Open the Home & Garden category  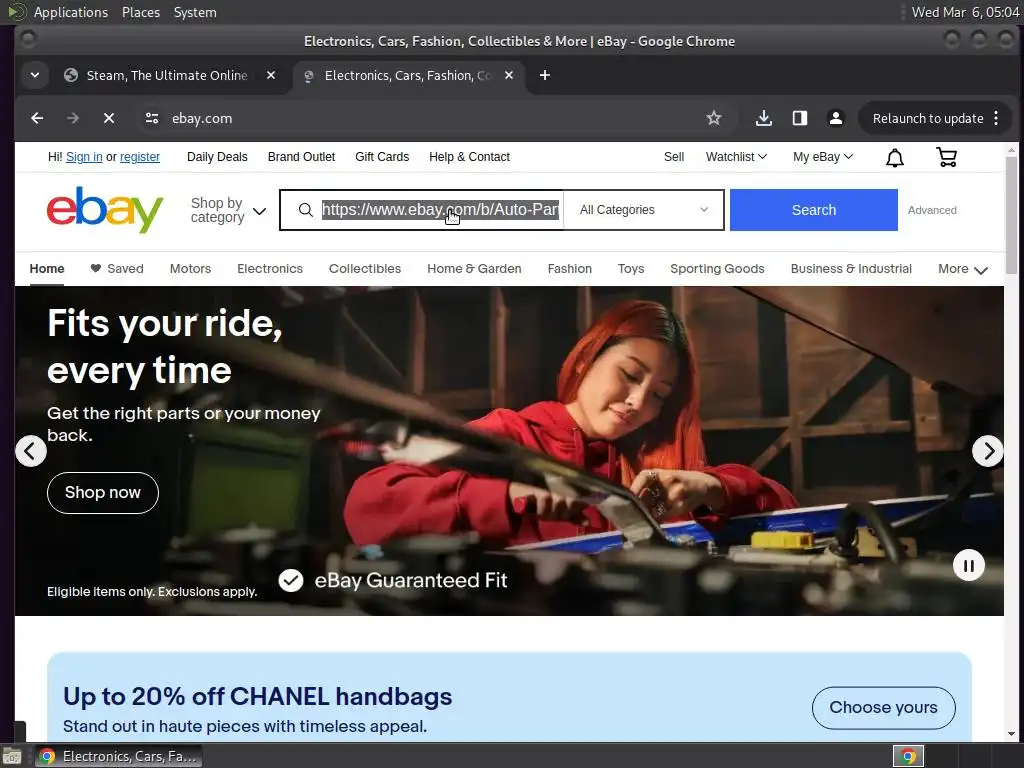pyautogui.click(x=474, y=268)
